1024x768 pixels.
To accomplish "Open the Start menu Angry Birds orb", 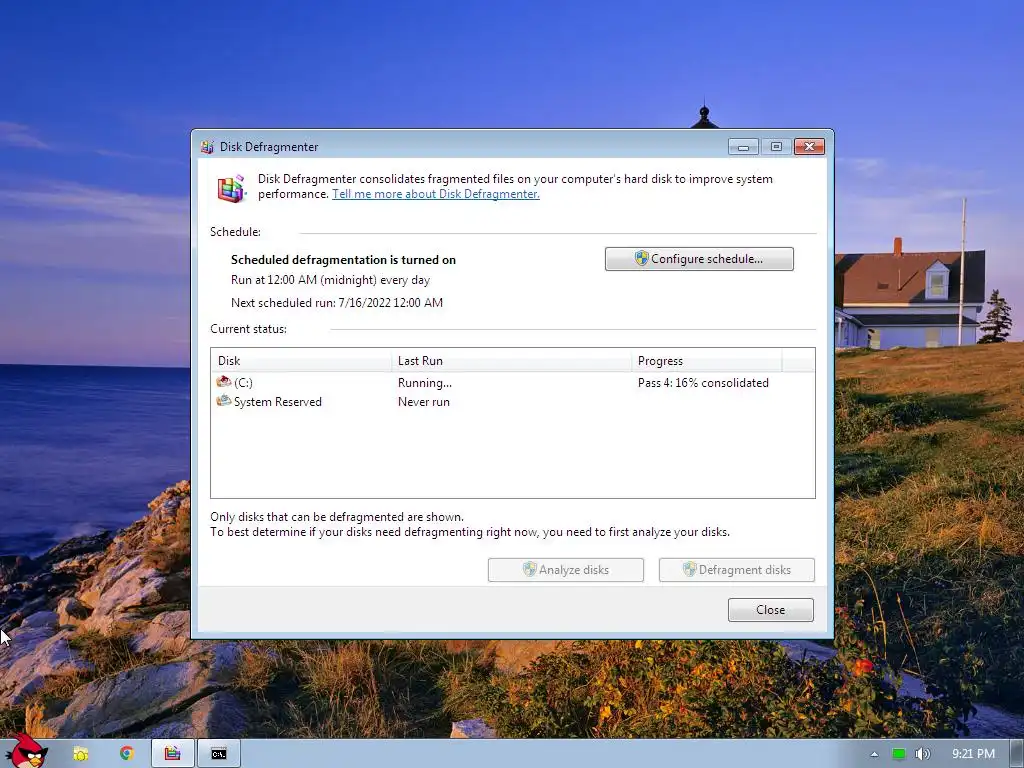I will tap(26, 752).
